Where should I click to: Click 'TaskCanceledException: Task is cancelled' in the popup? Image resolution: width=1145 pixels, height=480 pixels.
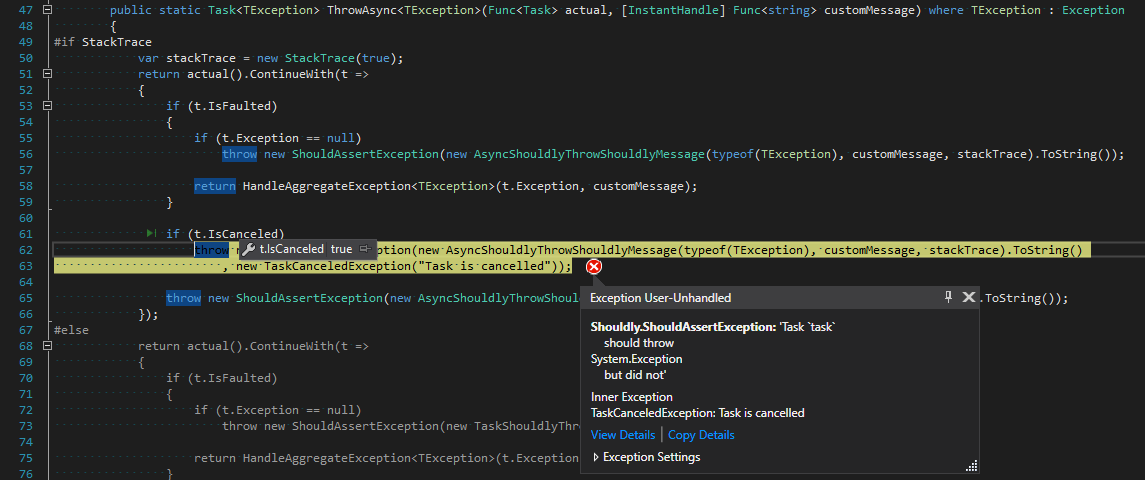click(697, 413)
